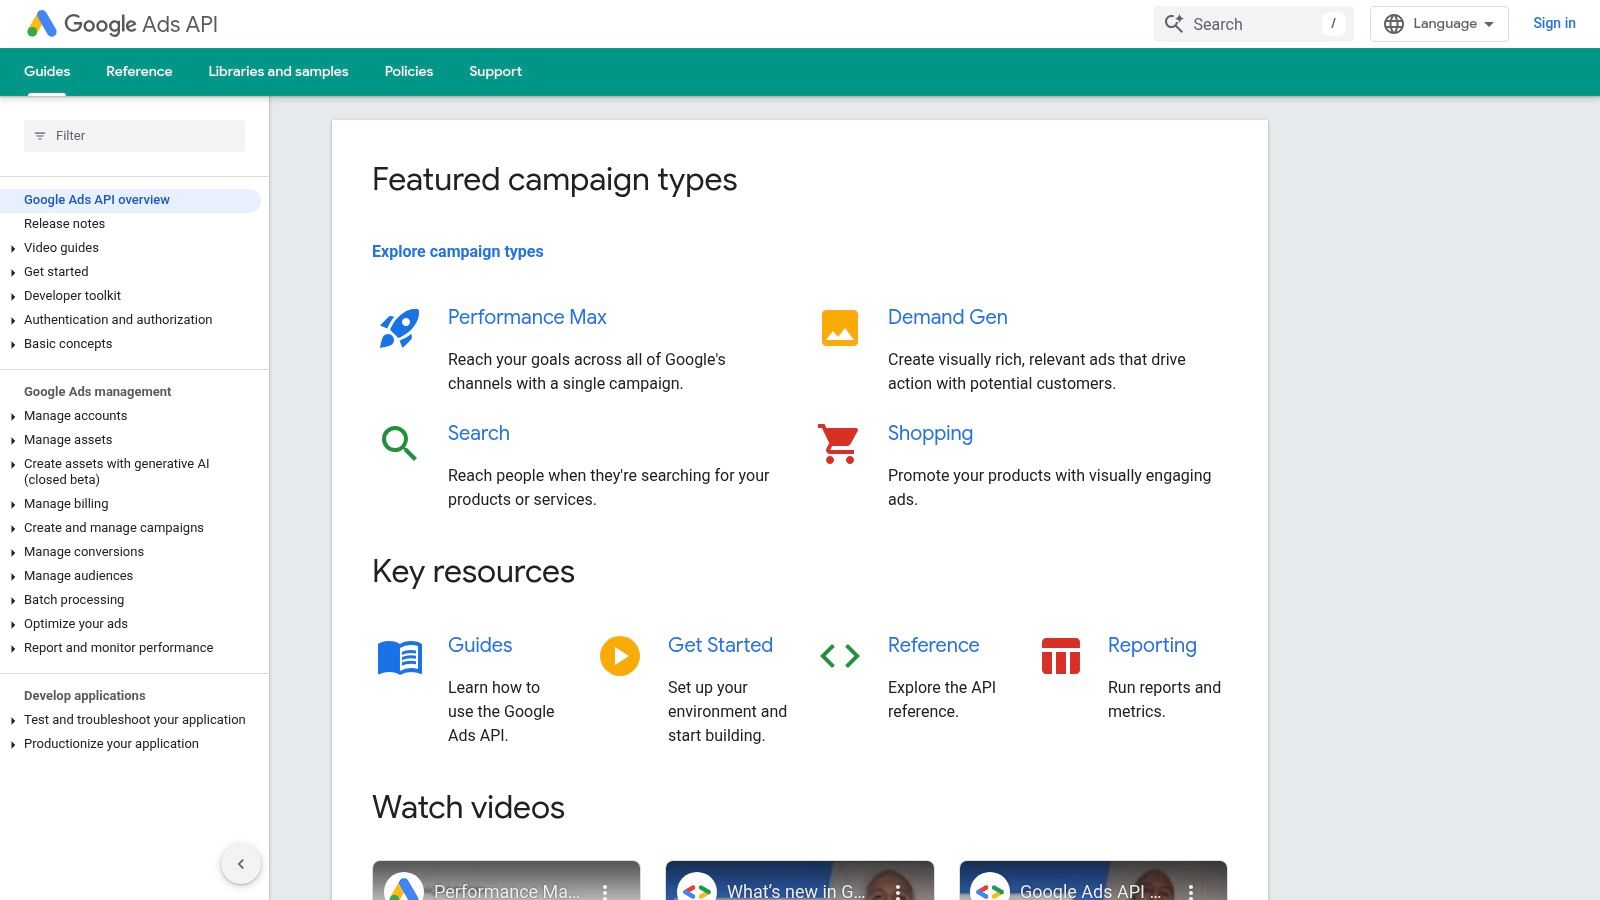1600x900 pixels.
Task: Click the Get Started play button icon
Action: (x=620, y=657)
